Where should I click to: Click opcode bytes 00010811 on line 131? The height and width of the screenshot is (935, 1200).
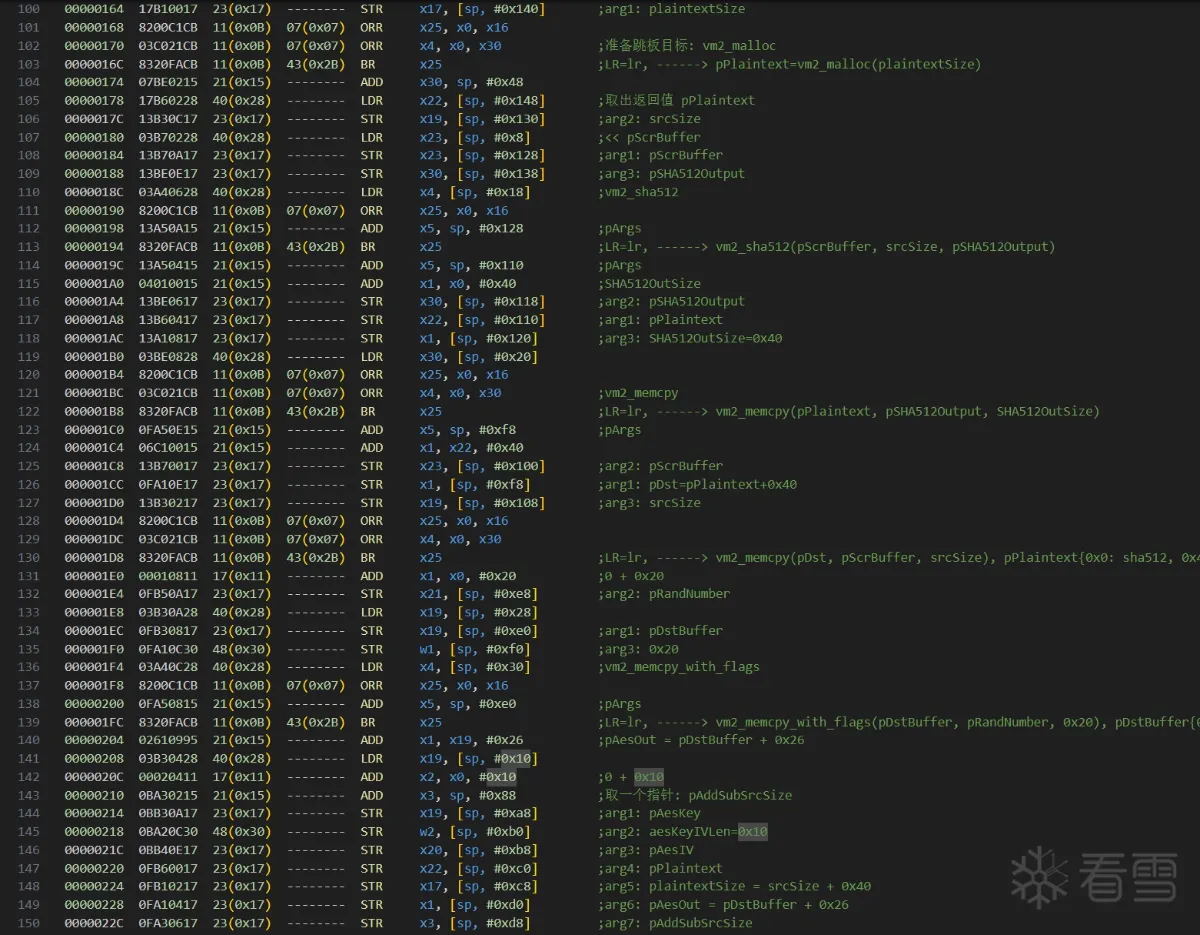160,576
